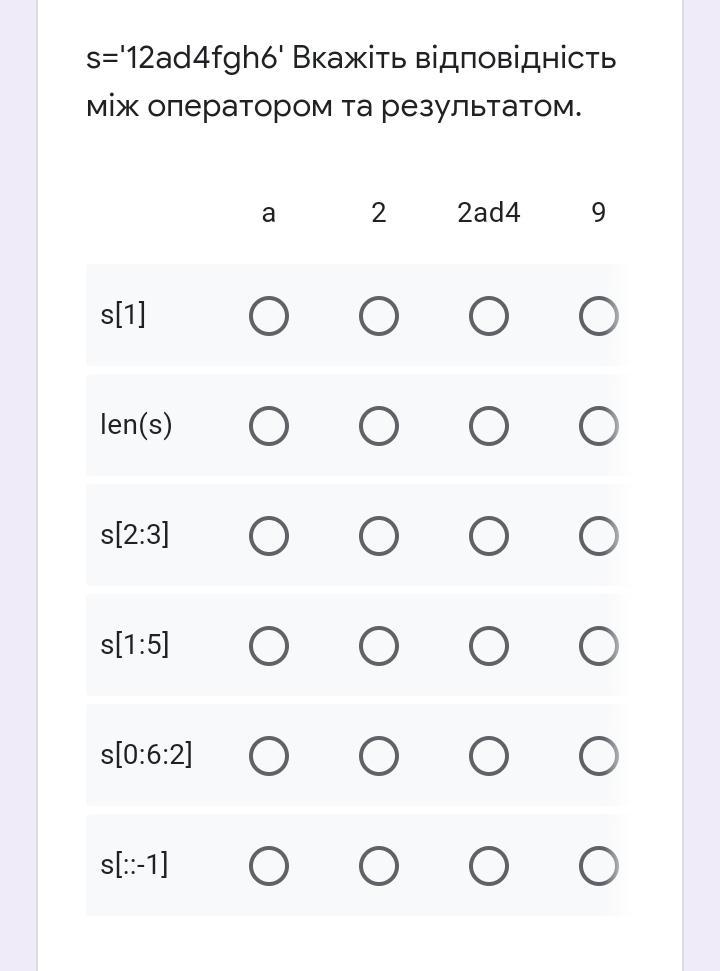Click the question text about s='12ad4fgh6'
This screenshot has height=971, width=720.
pyautogui.click(x=351, y=82)
